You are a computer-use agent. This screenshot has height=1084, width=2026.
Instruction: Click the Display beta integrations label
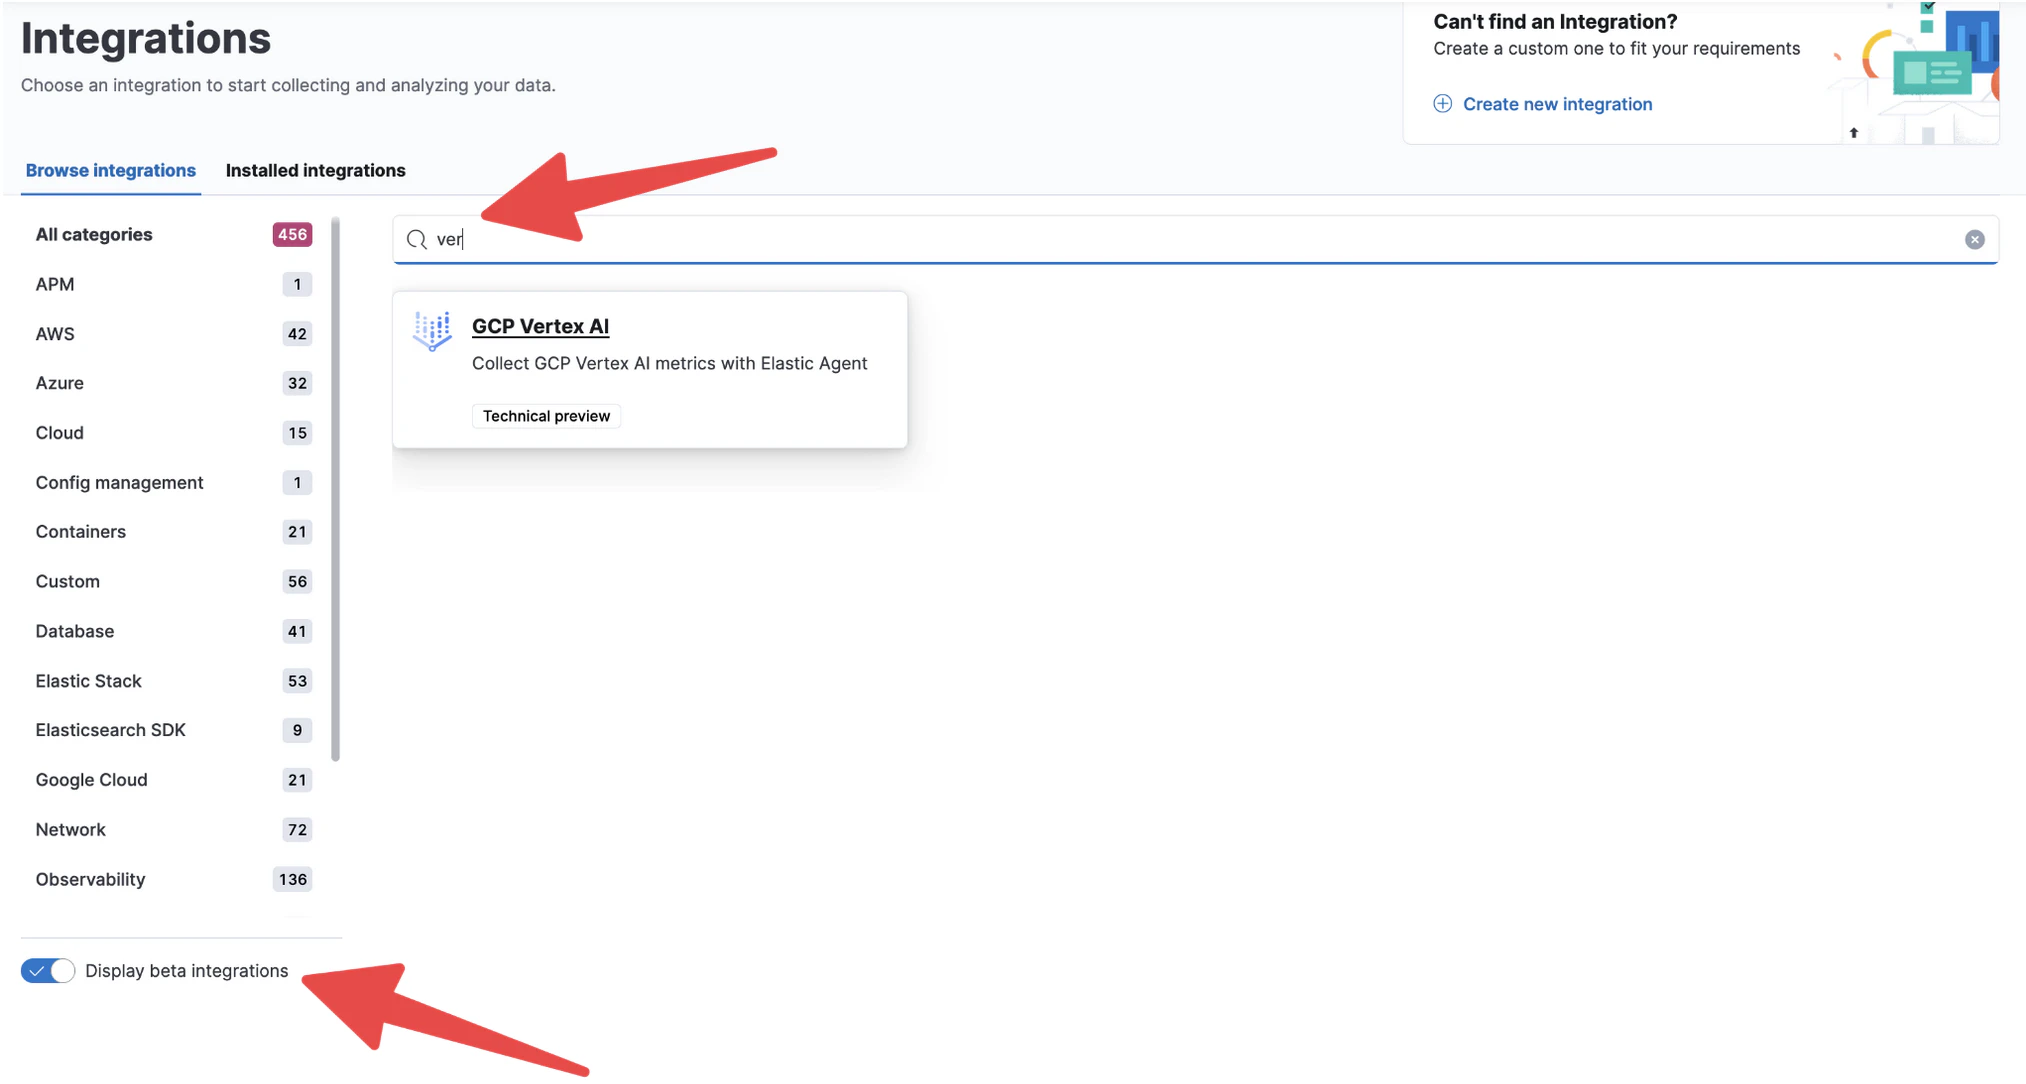tap(186, 971)
